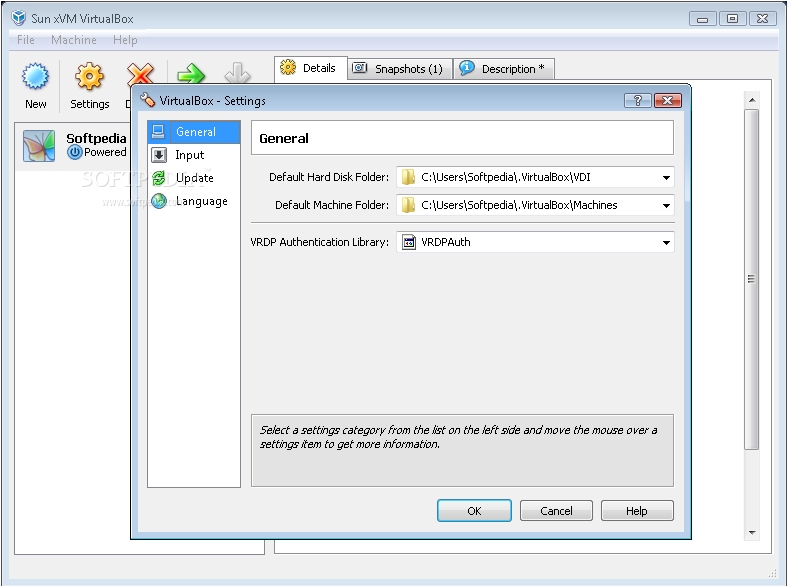The height and width of the screenshot is (586, 787).
Task: Click the New label under the toolbar icon
Action: [x=35, y=104]
